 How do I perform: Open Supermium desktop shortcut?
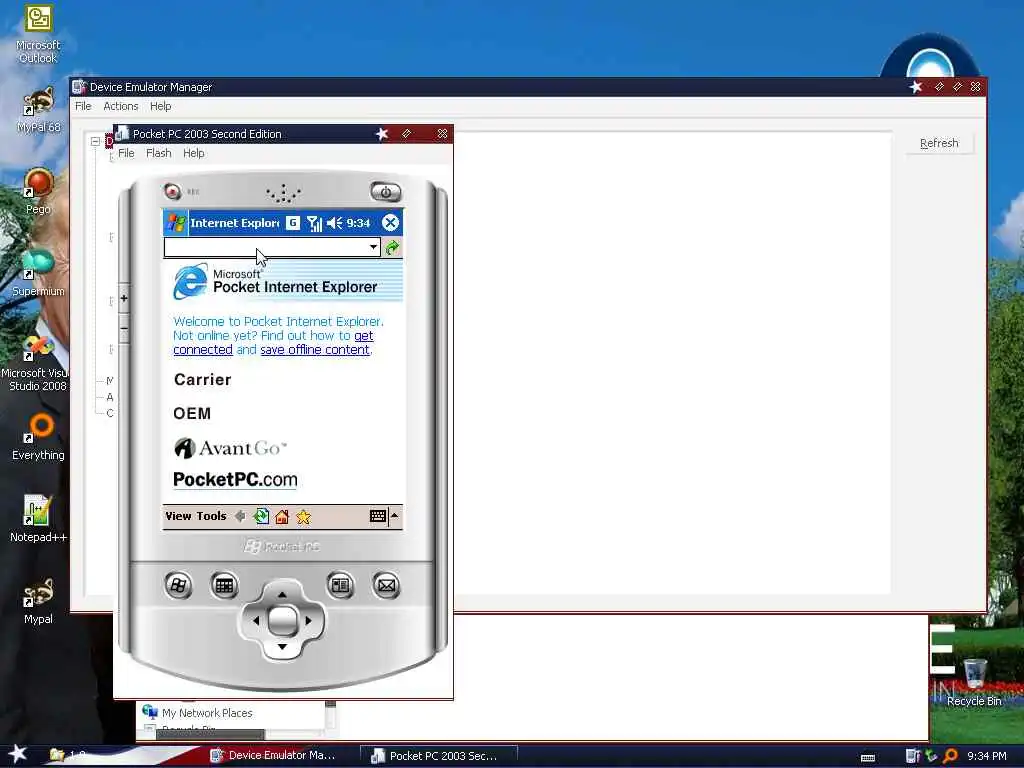[38, 274]
